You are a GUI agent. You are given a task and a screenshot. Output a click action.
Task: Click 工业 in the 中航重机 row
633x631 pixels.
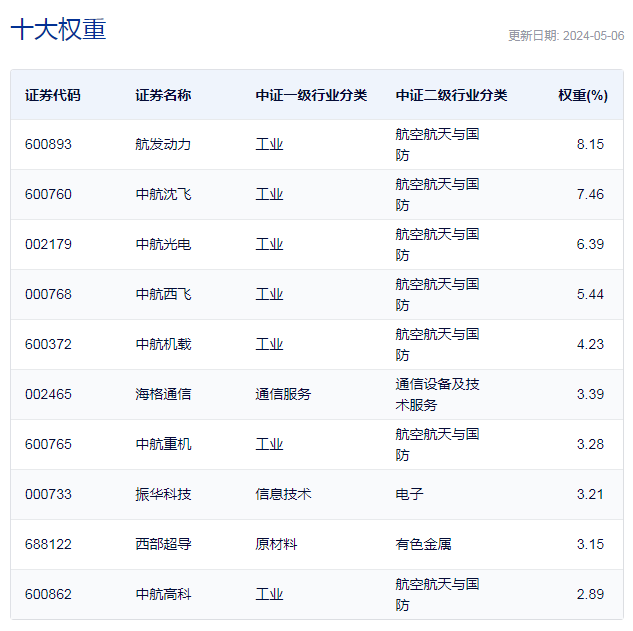tap(269, 444)
